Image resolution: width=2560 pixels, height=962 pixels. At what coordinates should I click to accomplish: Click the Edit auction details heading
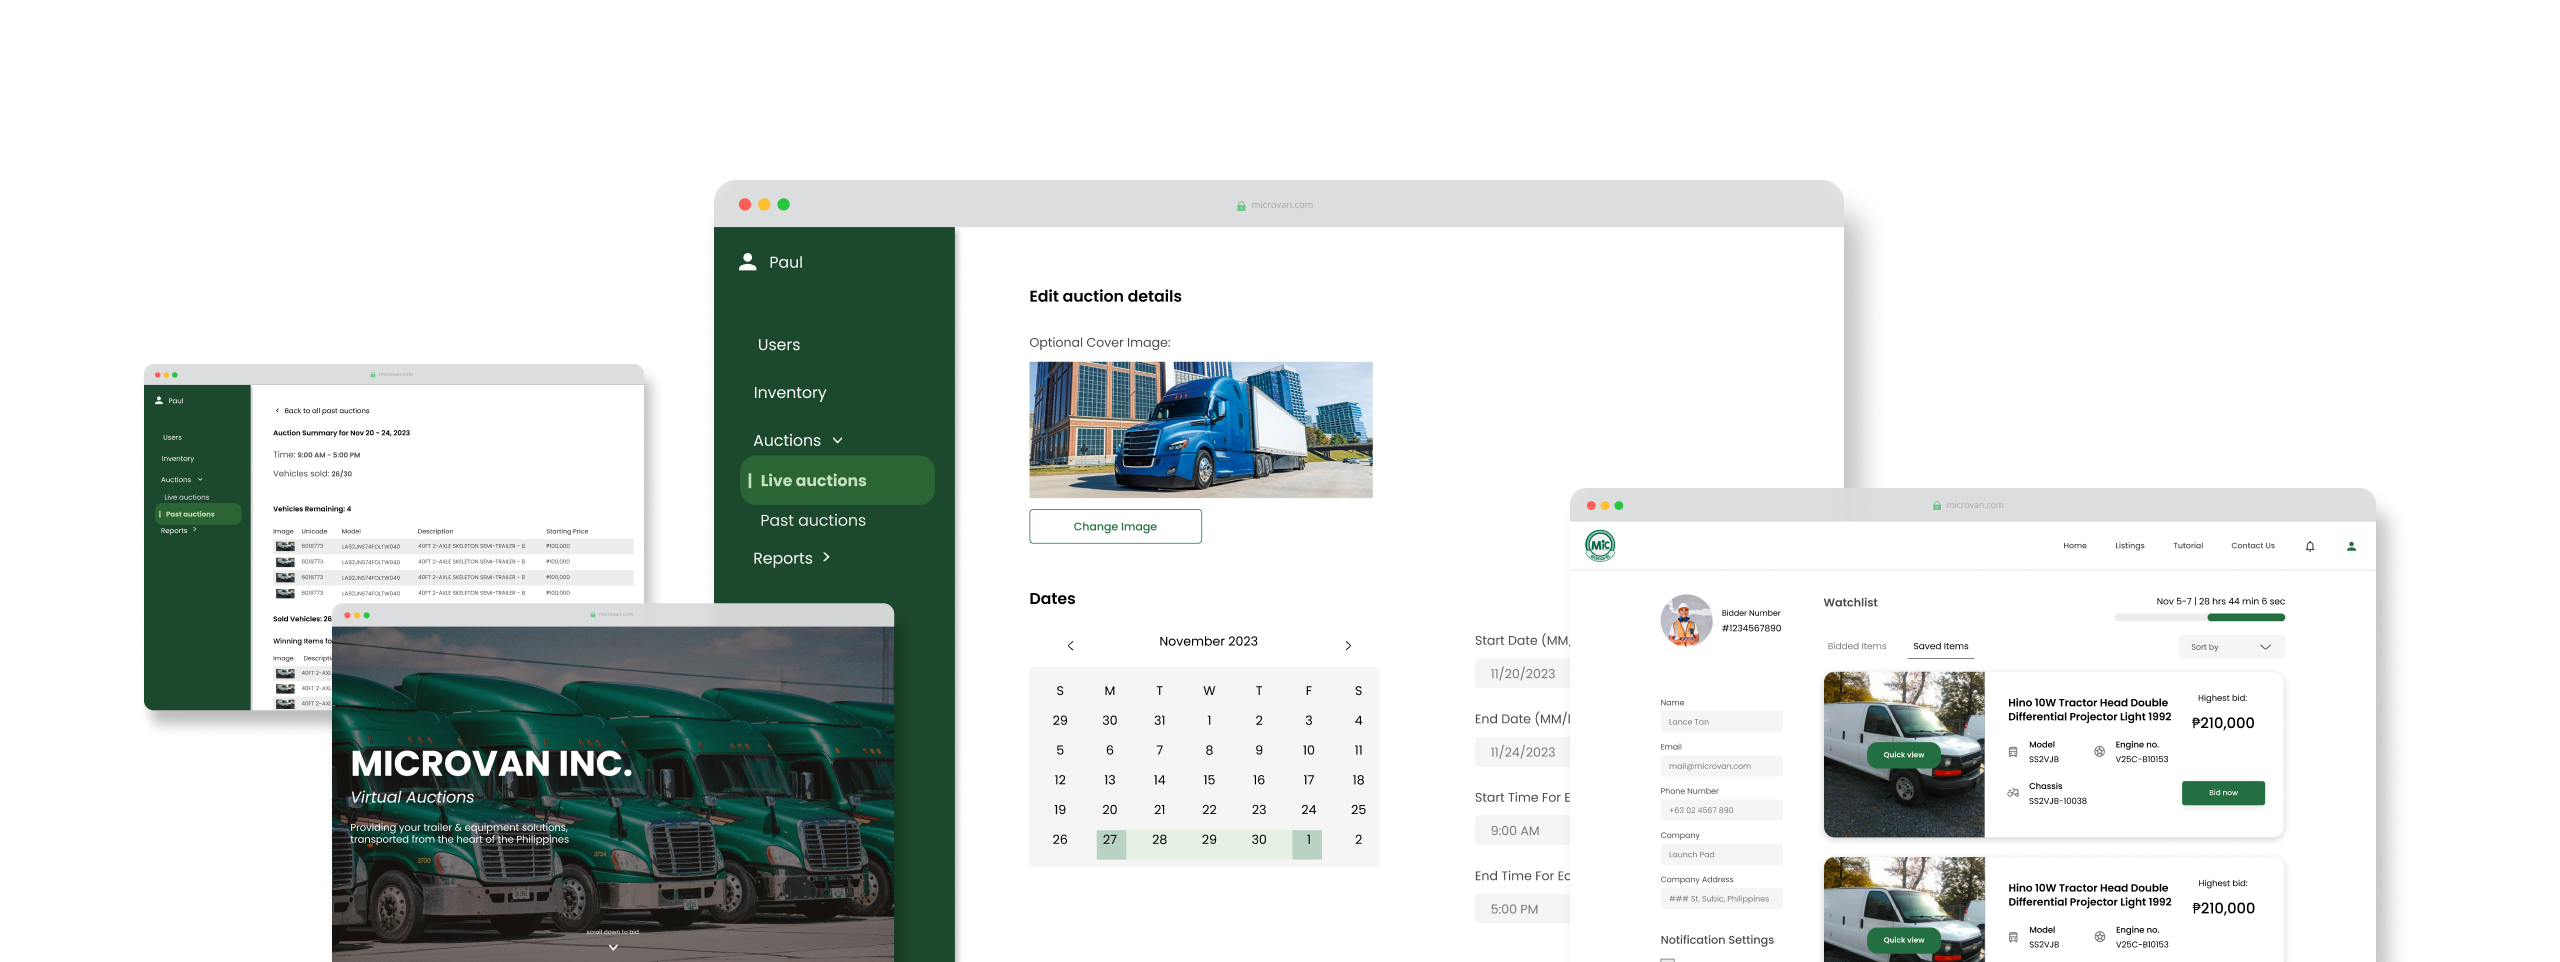click(1105, 297)
